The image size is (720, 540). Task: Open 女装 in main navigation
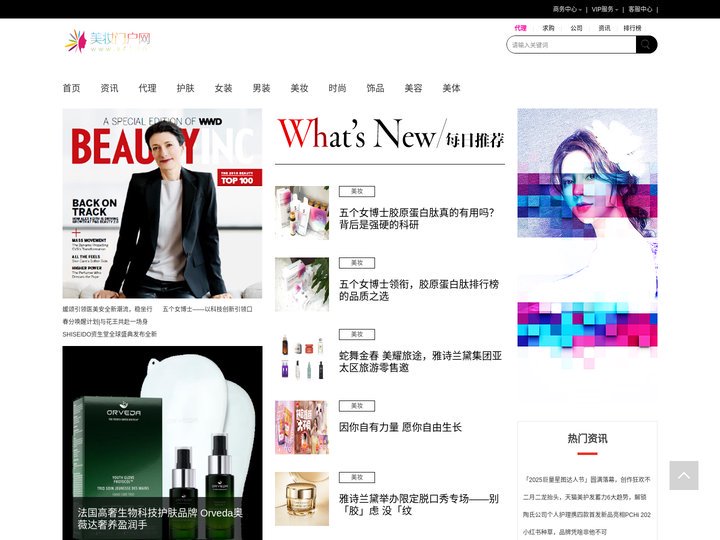coord(224,88)
